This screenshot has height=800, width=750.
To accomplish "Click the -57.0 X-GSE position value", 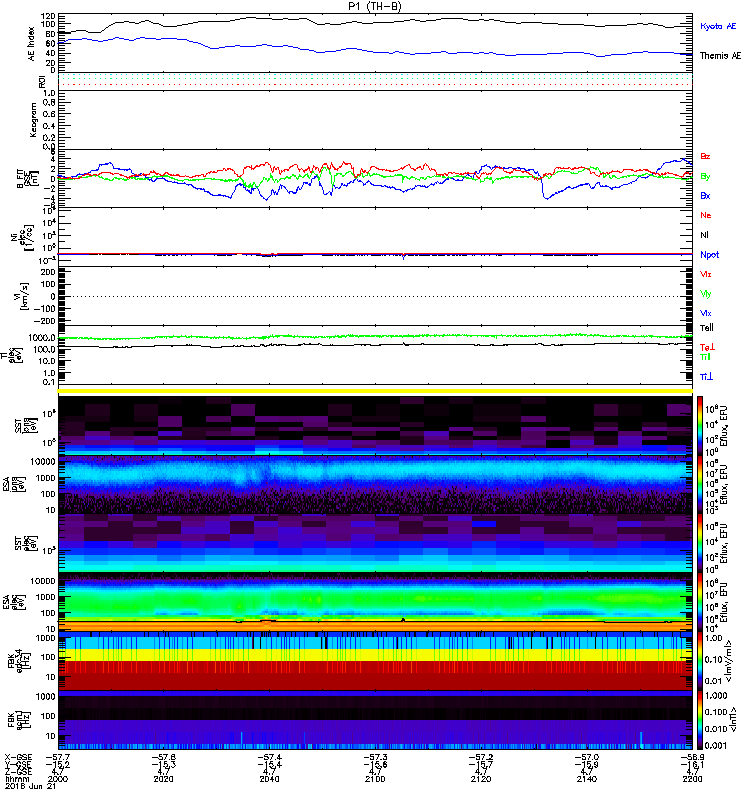I will (x=587, y=758).
